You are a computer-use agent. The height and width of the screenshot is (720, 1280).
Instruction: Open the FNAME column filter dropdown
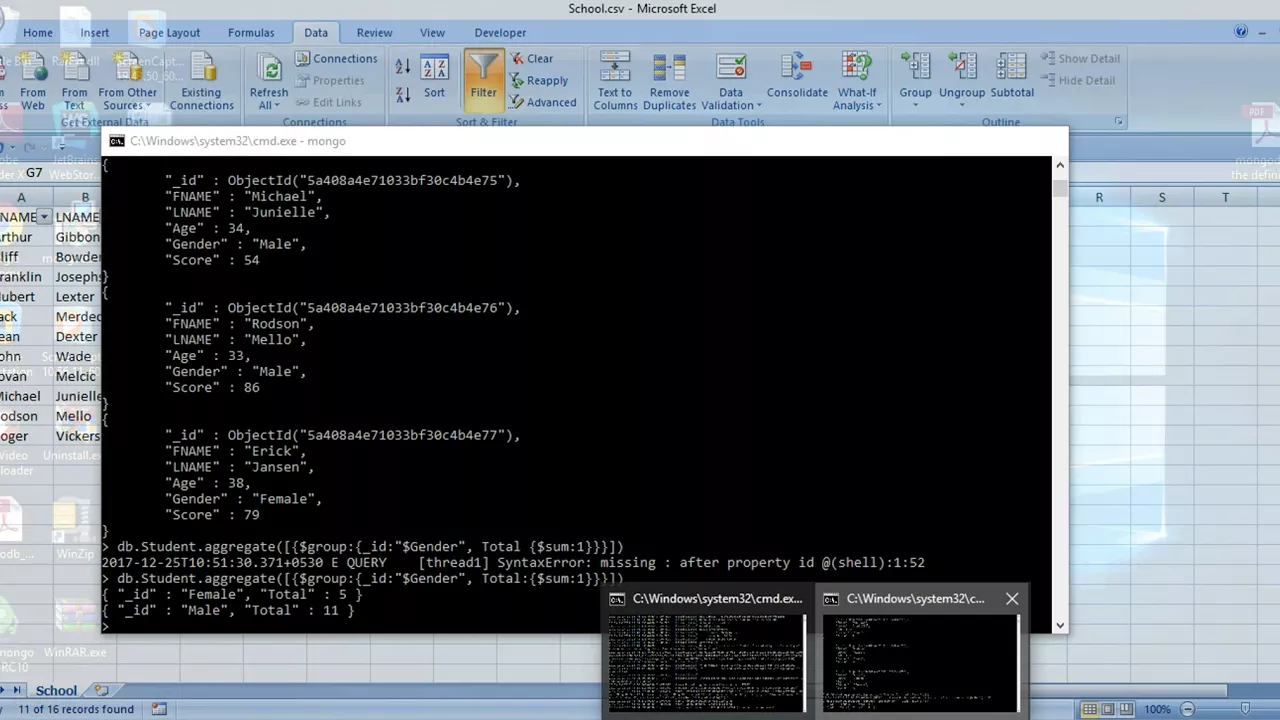[44, 217]
